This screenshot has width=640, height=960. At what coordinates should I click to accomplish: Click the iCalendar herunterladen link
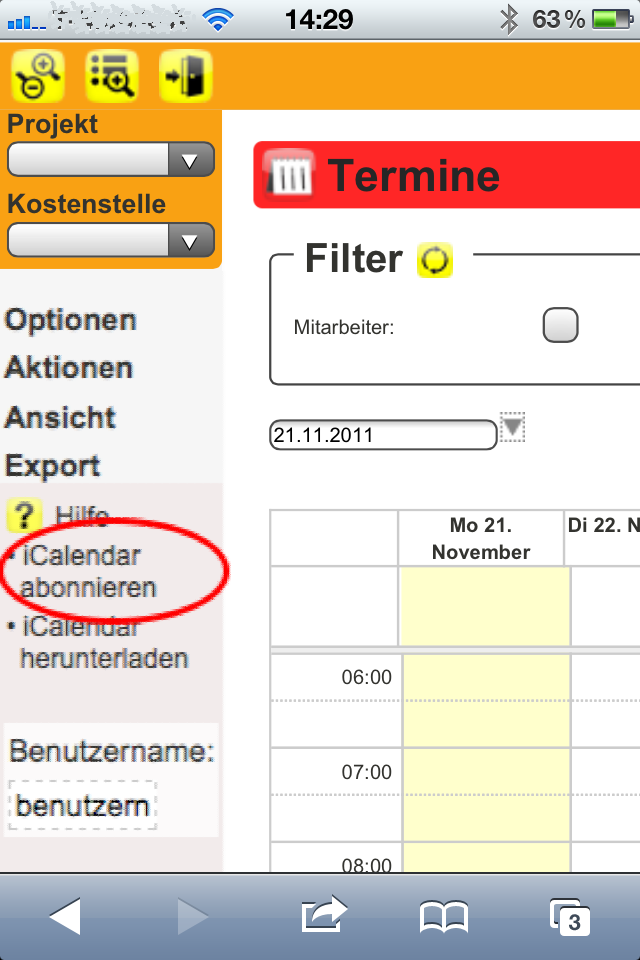click(102, 644)
